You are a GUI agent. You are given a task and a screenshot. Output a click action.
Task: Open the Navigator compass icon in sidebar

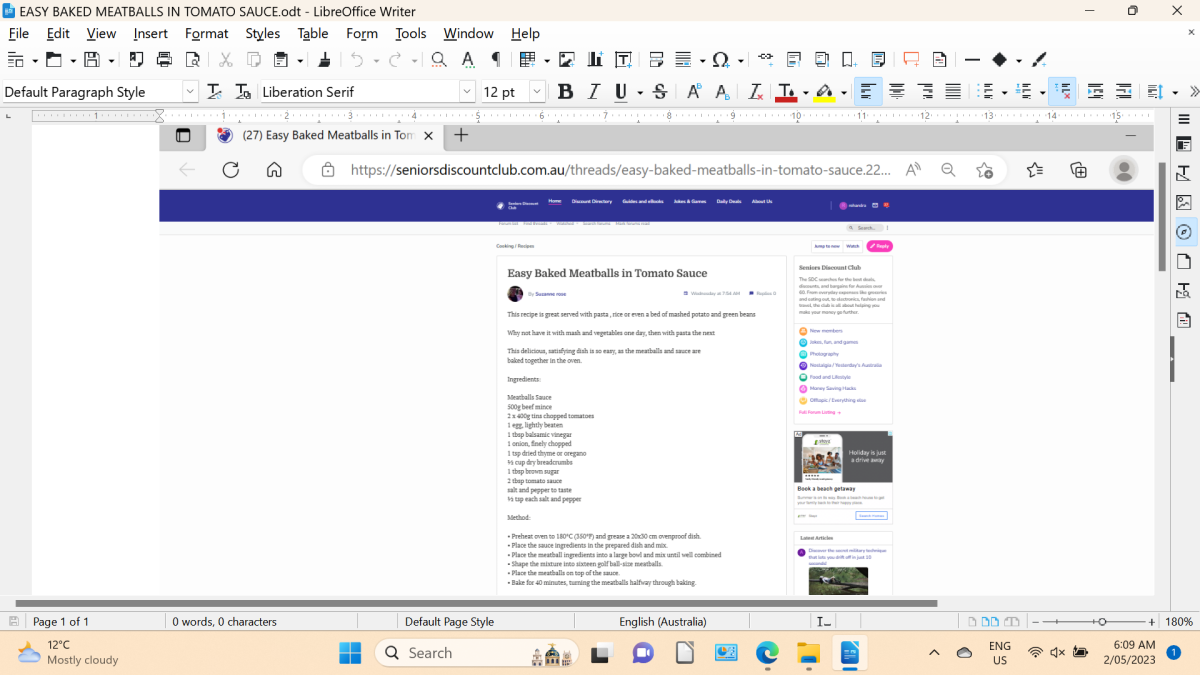point(1184,232)
